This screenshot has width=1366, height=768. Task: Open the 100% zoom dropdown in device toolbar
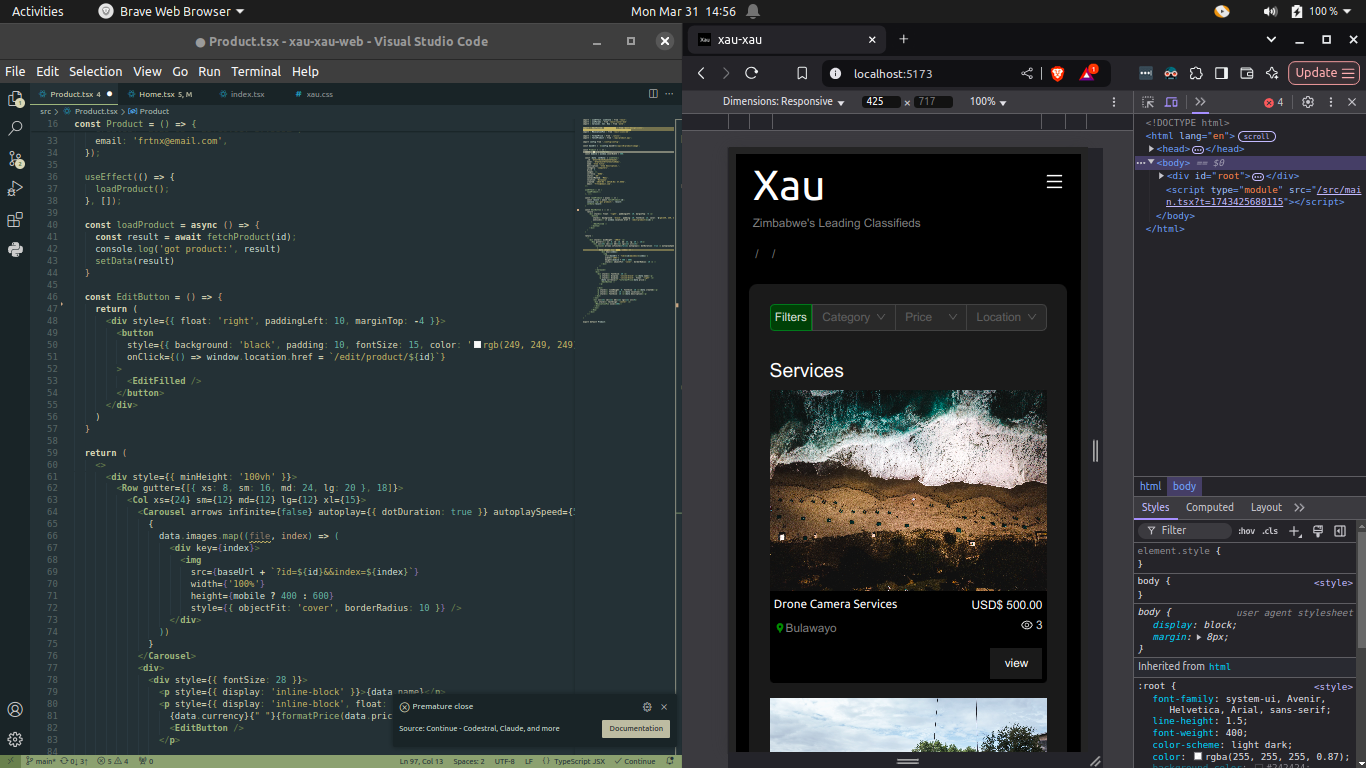click(988, 102)
